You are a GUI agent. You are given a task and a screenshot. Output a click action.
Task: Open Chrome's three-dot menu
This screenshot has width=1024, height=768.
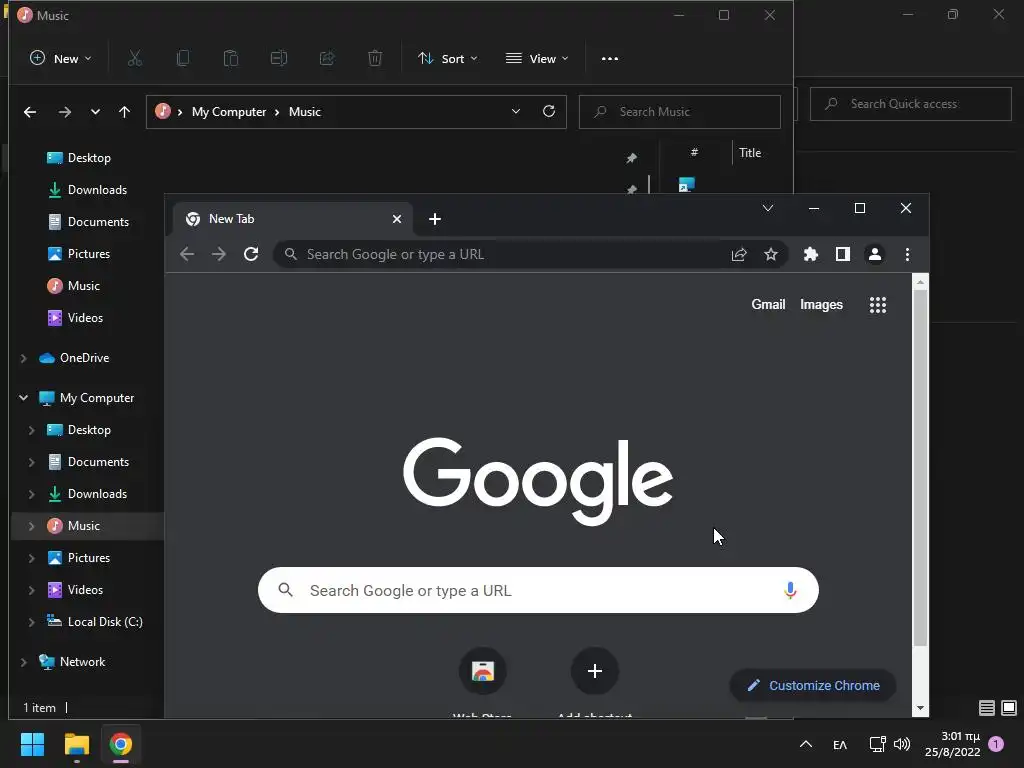tap(907, 255)
